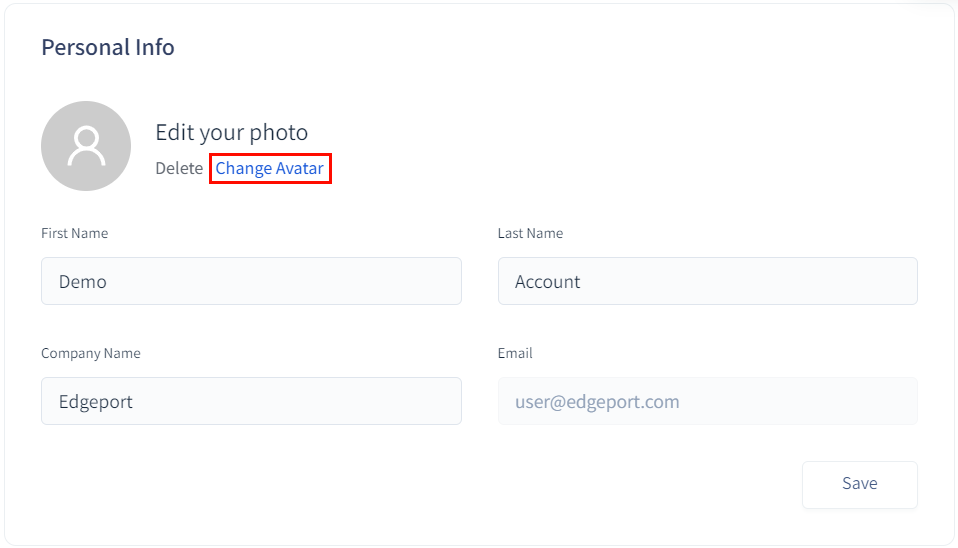This screenshot has width=958, height=548.
Task: Click the Email label
Action: (515, 353)
